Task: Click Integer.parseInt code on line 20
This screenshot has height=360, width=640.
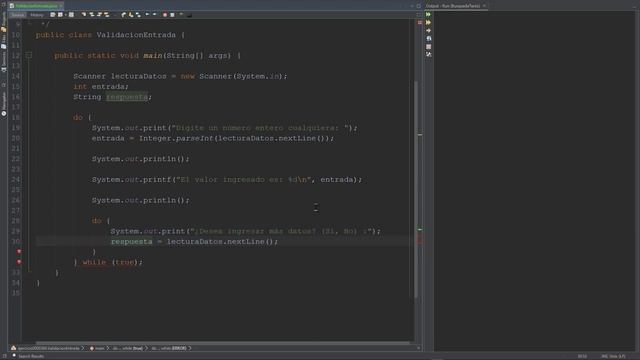Action: 176,138
